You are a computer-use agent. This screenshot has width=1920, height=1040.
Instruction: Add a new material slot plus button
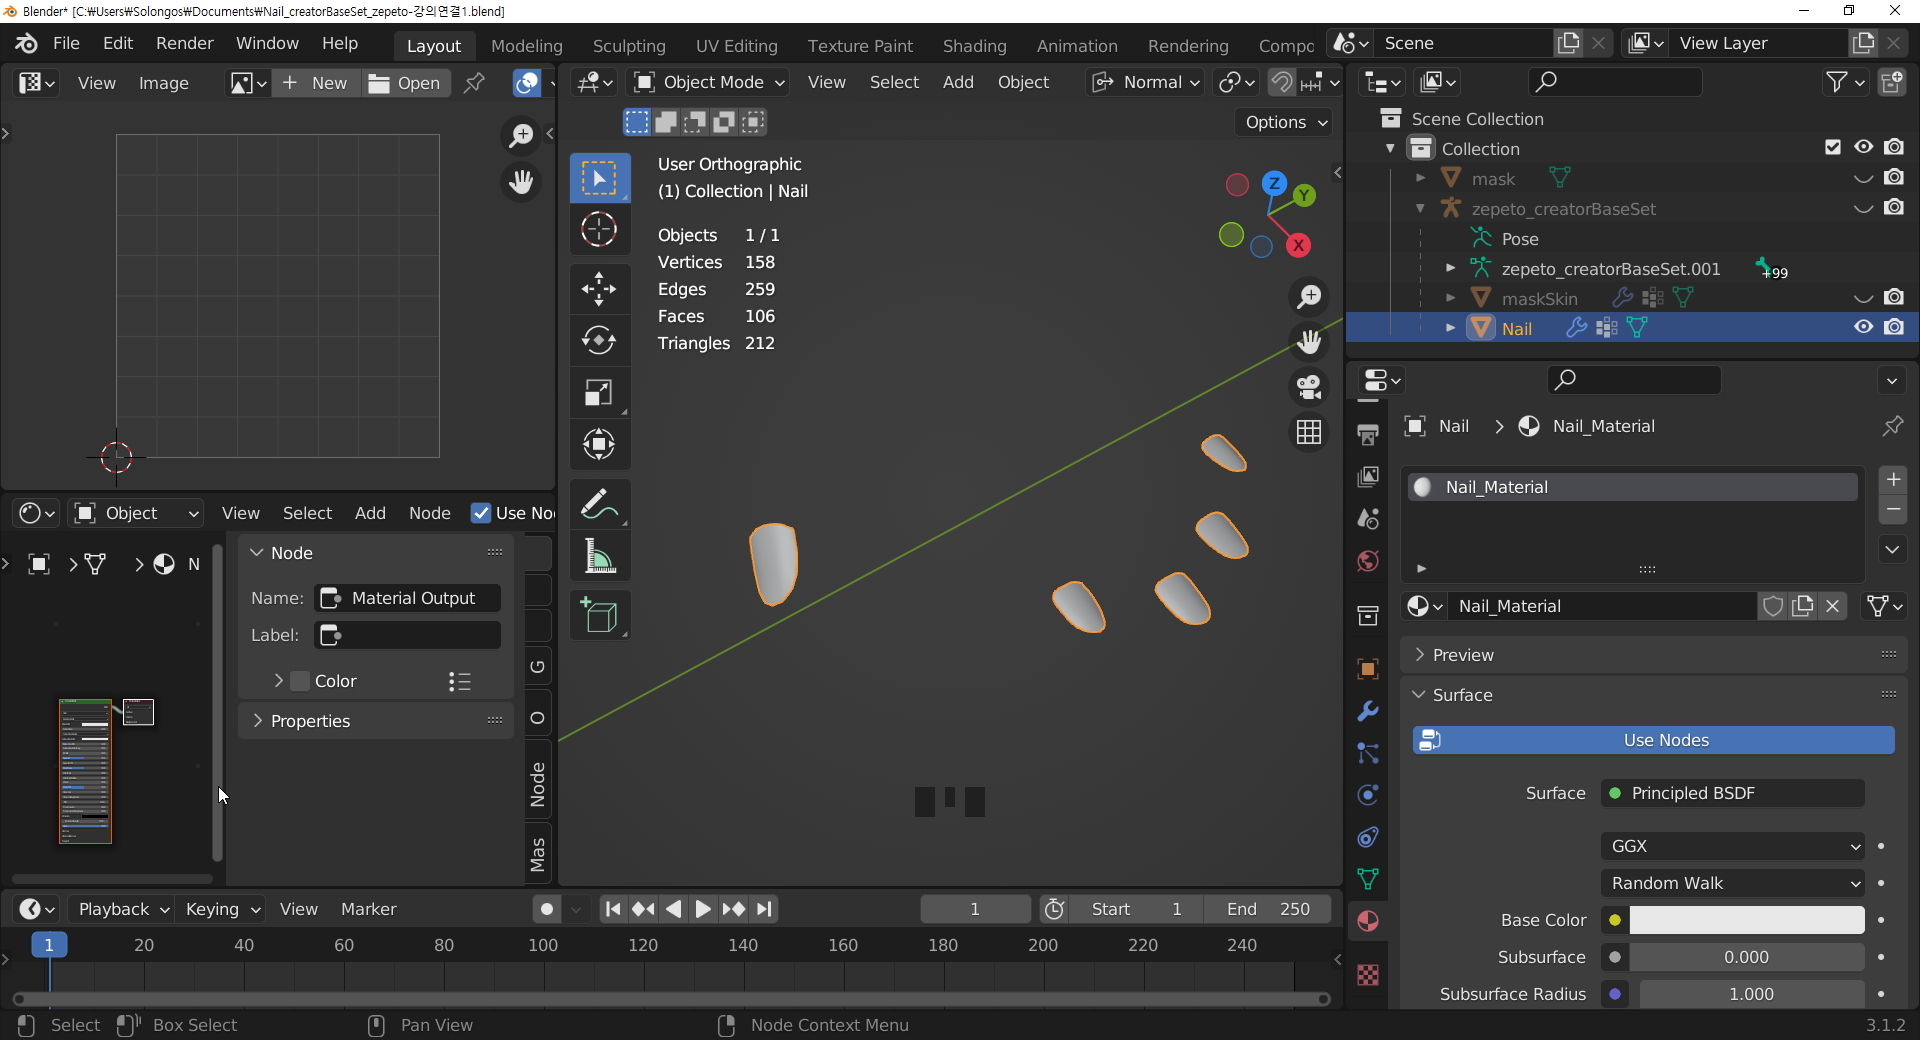(1893, 479)
